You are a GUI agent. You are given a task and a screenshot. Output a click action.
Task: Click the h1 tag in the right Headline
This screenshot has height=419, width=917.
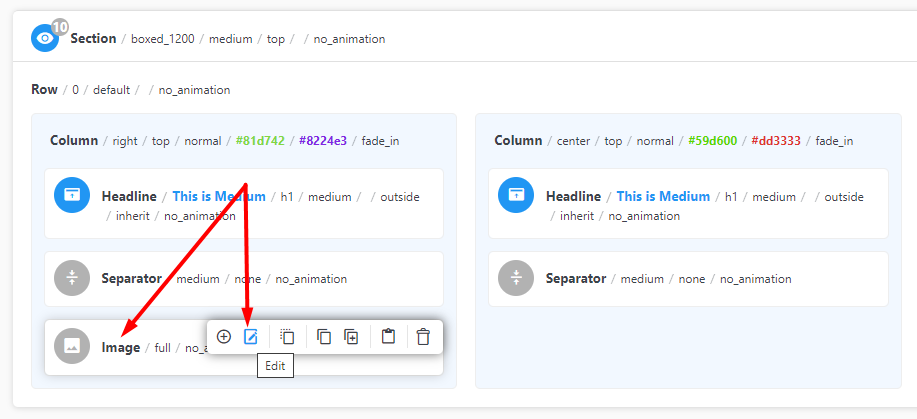click(x=731, y=197)
